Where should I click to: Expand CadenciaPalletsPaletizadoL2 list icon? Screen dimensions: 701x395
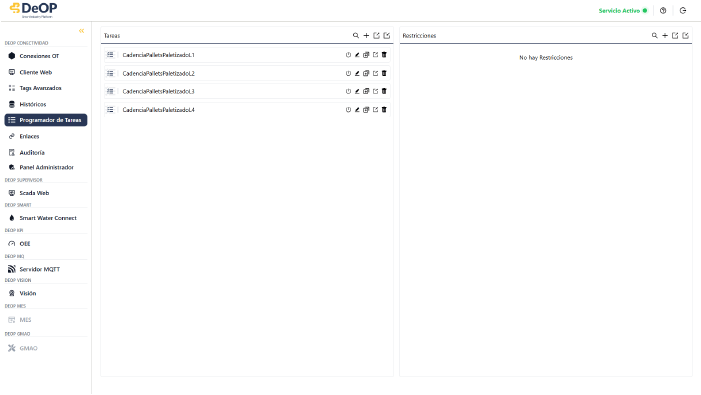[110, 73]
